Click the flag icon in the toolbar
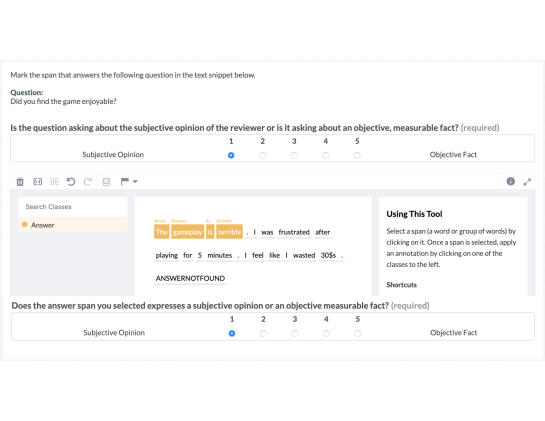545x421 pixels. (x=125, y=181)
